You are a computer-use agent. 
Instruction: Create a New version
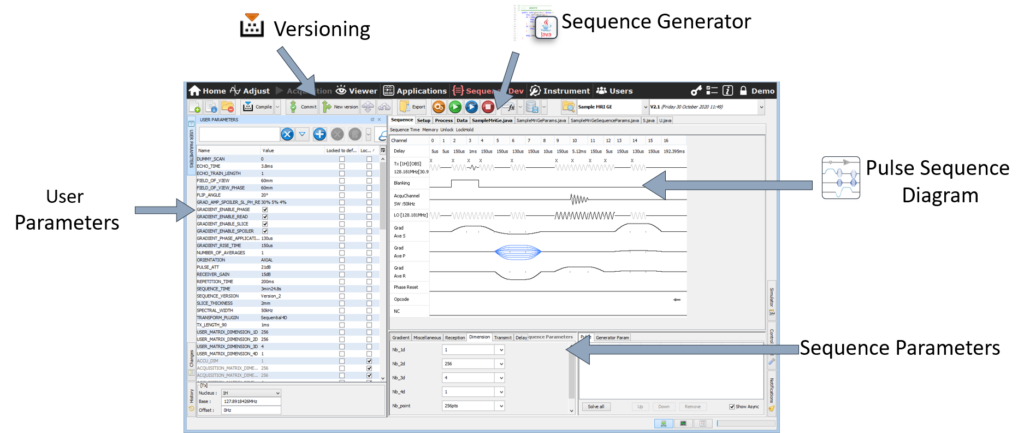pyautogui.click(x=340, y=106)
